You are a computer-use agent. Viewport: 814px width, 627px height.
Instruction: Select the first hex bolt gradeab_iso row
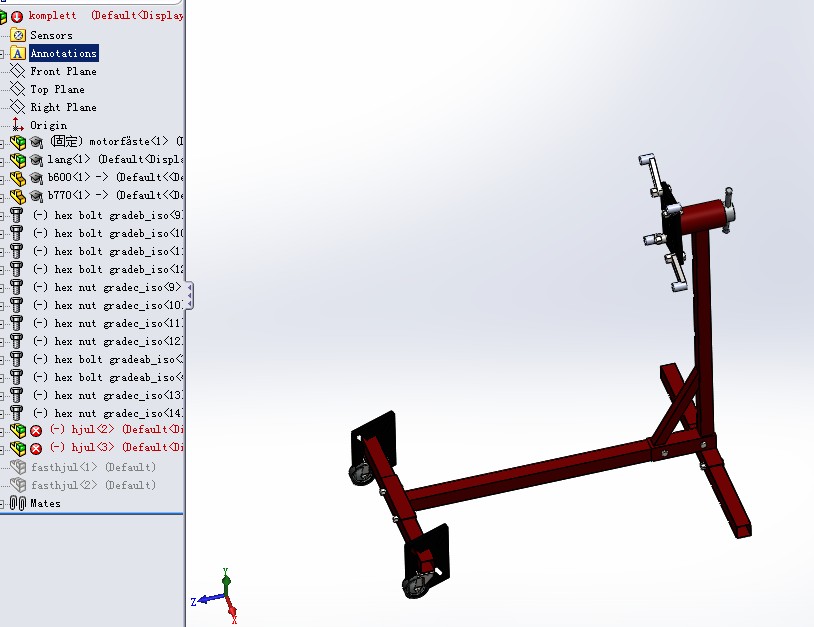(108, 359)
